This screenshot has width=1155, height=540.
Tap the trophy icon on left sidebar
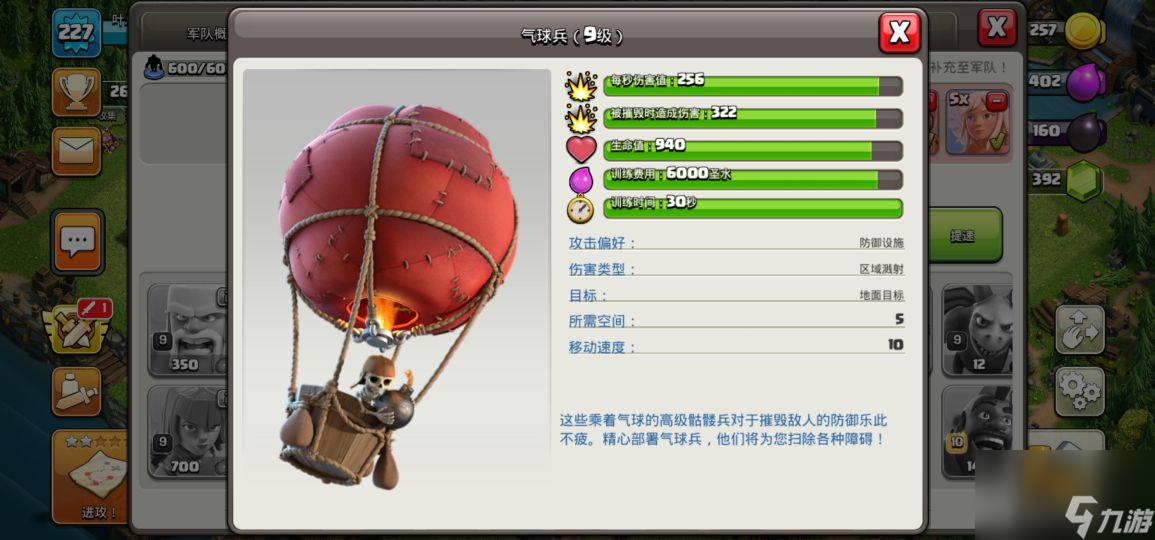[x=77, y=92]
